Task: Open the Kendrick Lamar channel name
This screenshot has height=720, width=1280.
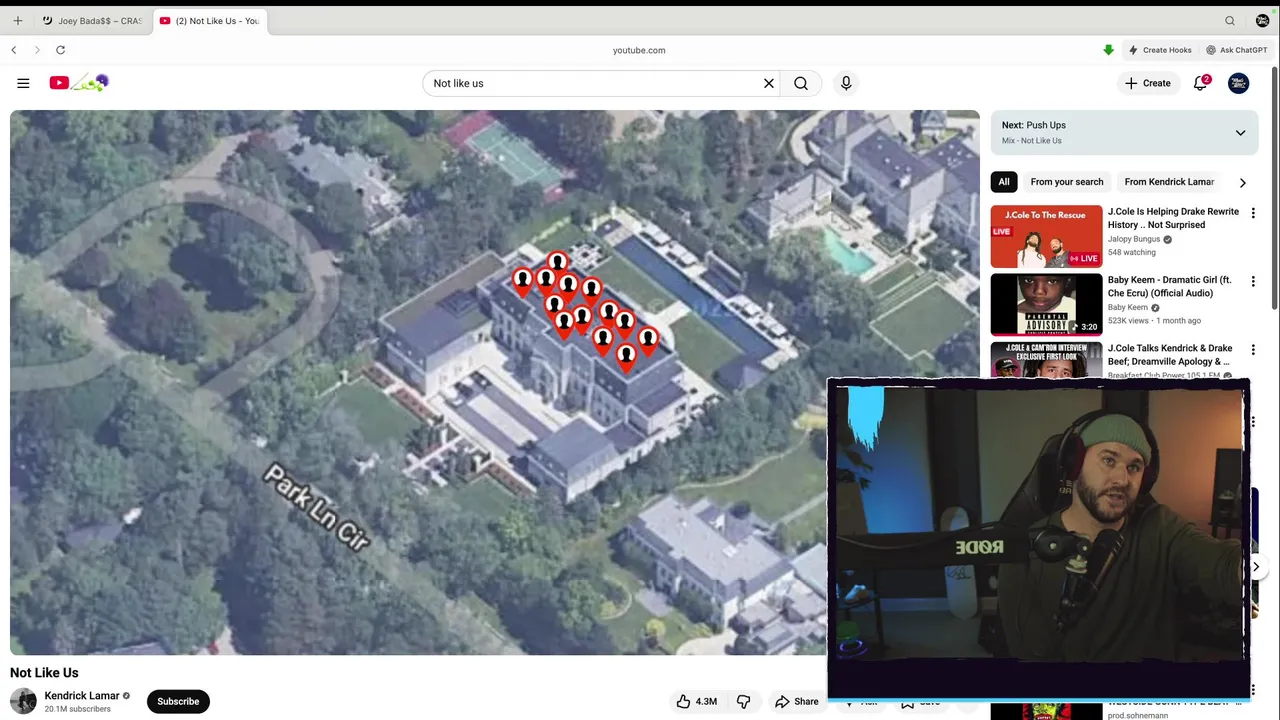Action: click(82, 695)
